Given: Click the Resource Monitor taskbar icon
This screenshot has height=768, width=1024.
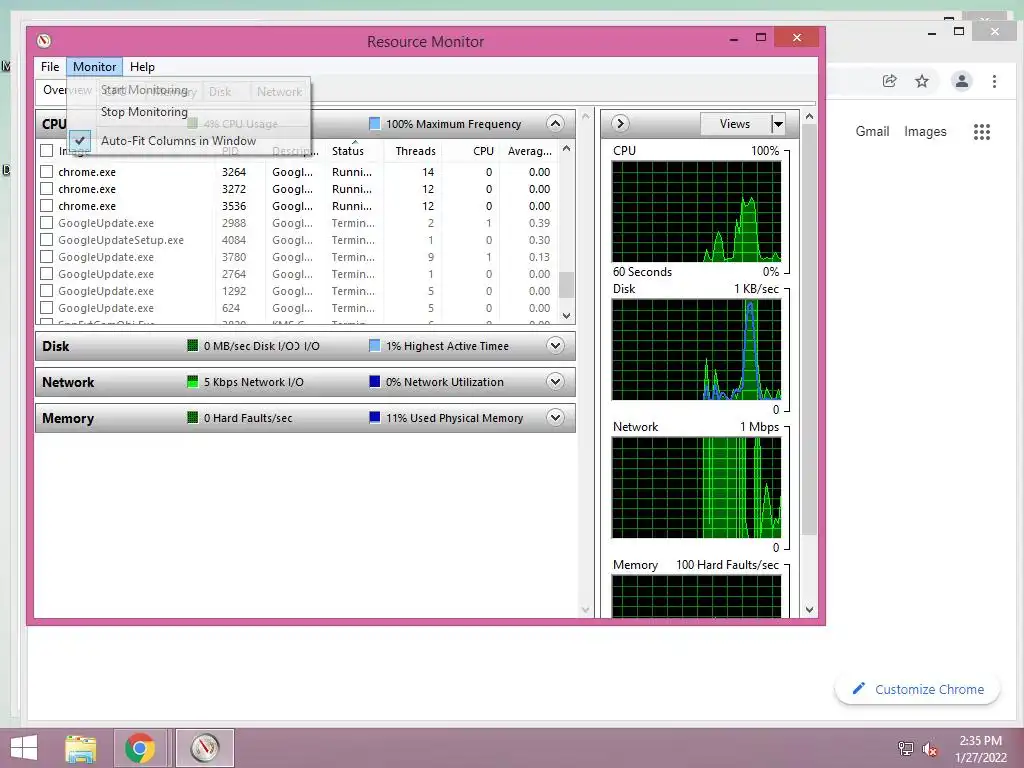Looking at the screenshot, I should 205,748.
